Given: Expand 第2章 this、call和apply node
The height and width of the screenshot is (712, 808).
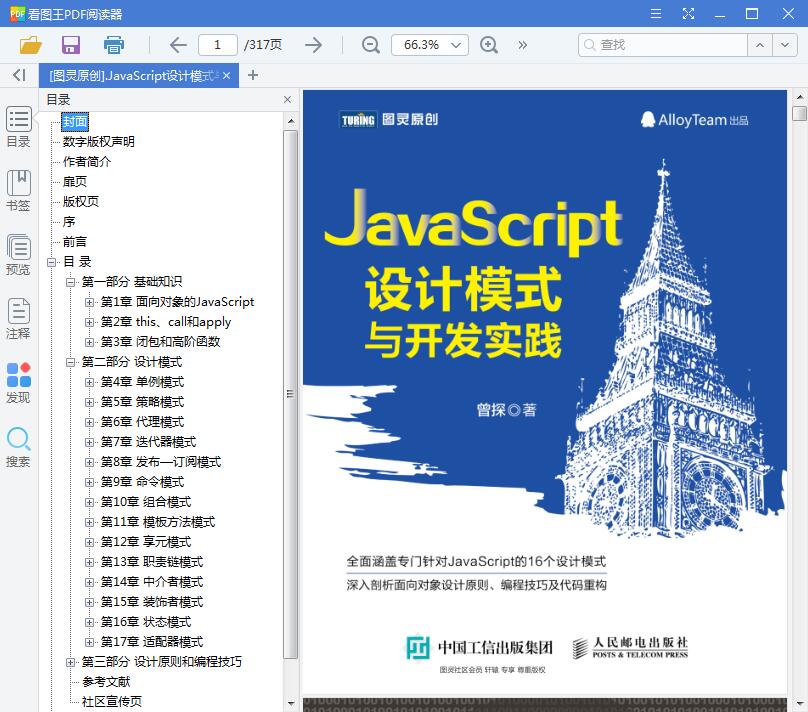Looking at the screenshot, I should click(89, 323).
